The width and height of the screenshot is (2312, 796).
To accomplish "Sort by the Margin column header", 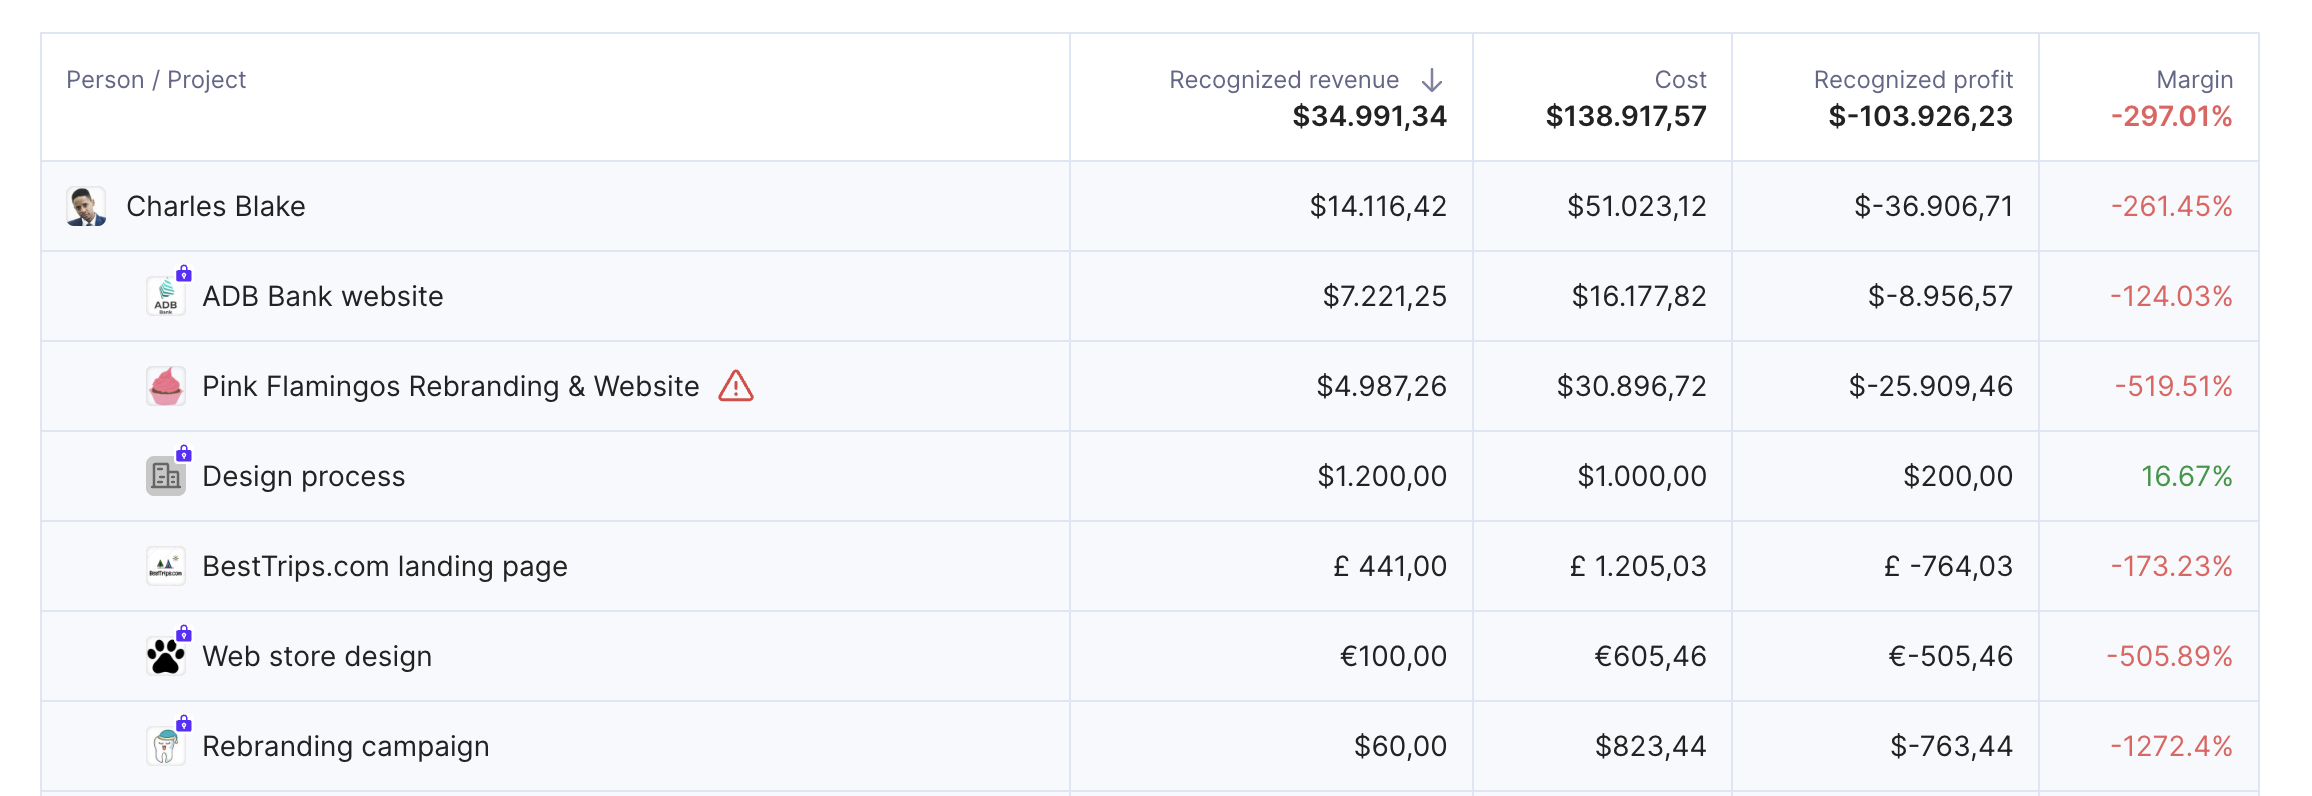I will pos(2194,80).
